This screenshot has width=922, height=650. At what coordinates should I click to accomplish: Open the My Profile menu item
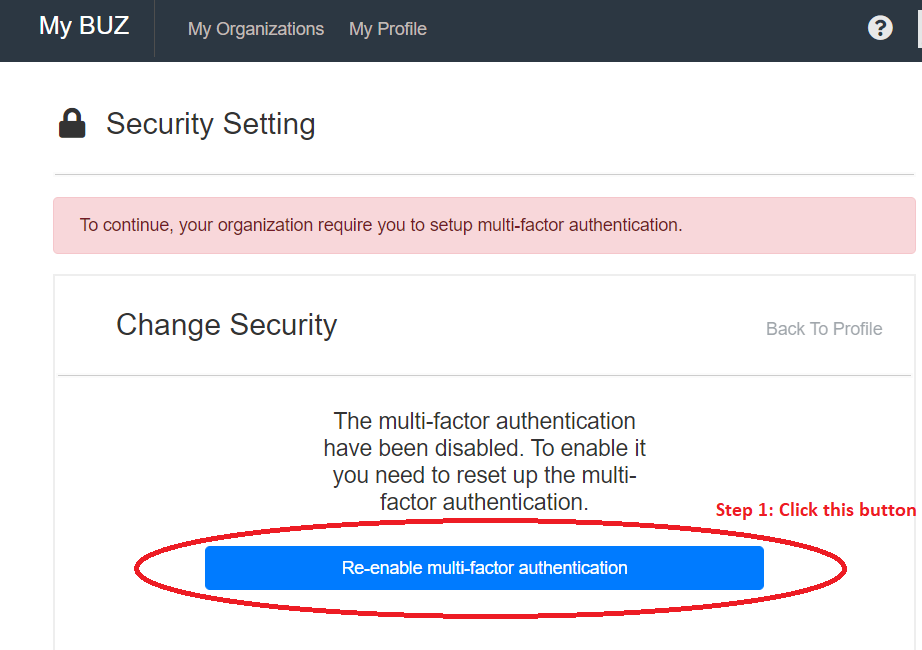click(x=388, y=29)
